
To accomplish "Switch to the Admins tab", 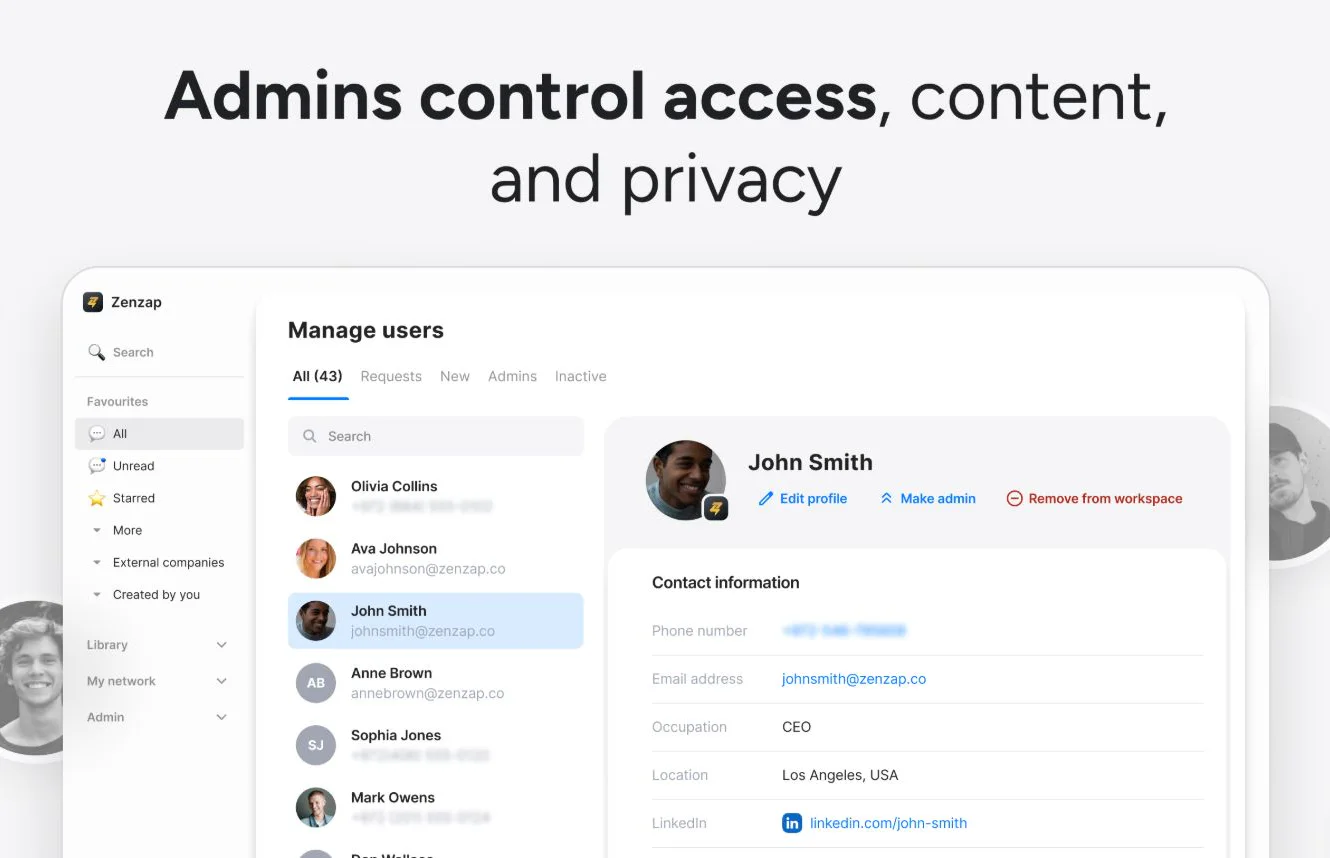I will [512, 376].
